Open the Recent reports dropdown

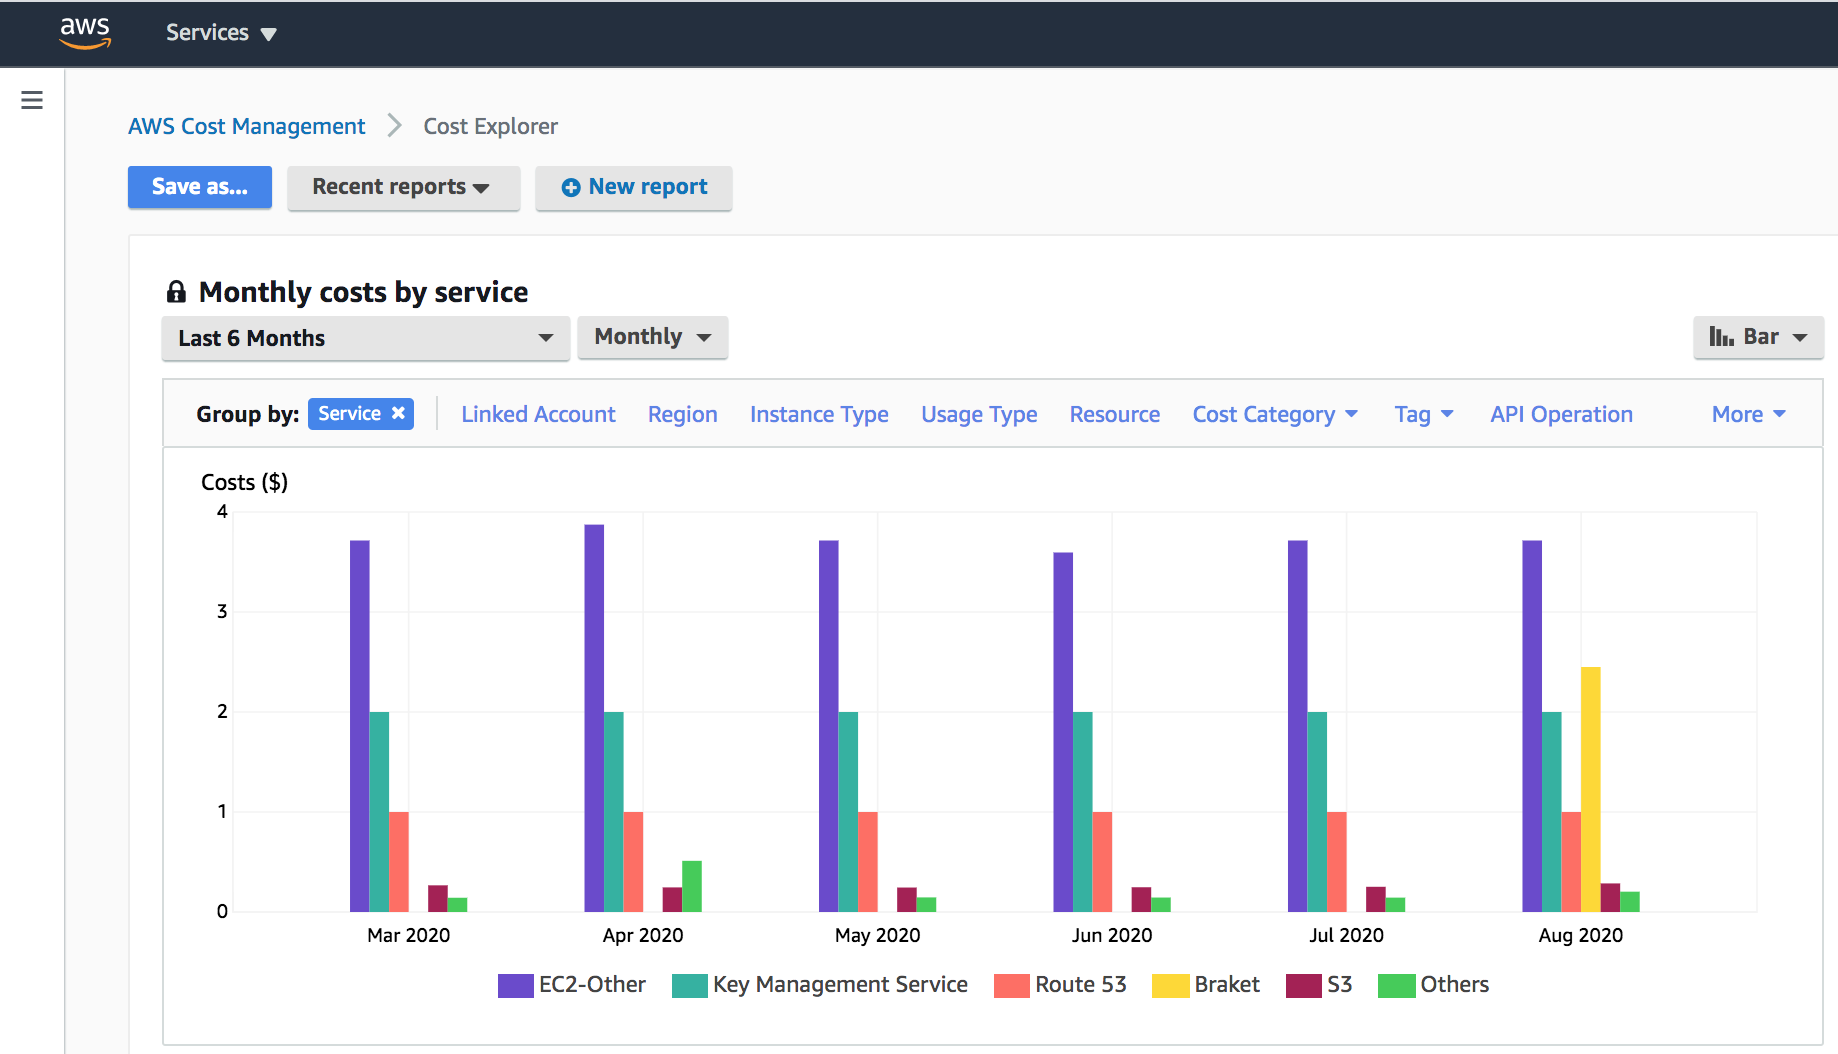tap(403, 187)
